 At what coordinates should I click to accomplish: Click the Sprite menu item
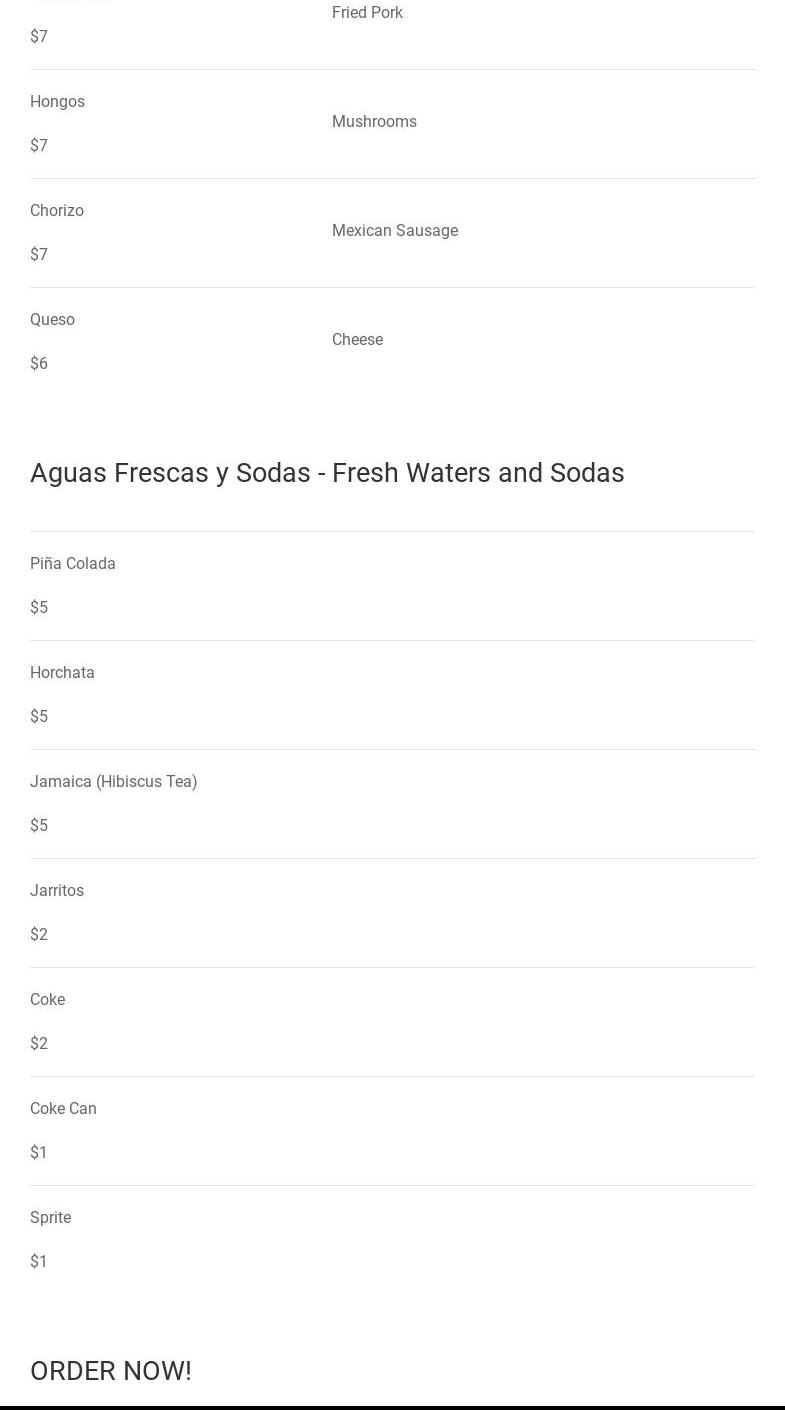pyautogui.click(x=50, y=1218)
